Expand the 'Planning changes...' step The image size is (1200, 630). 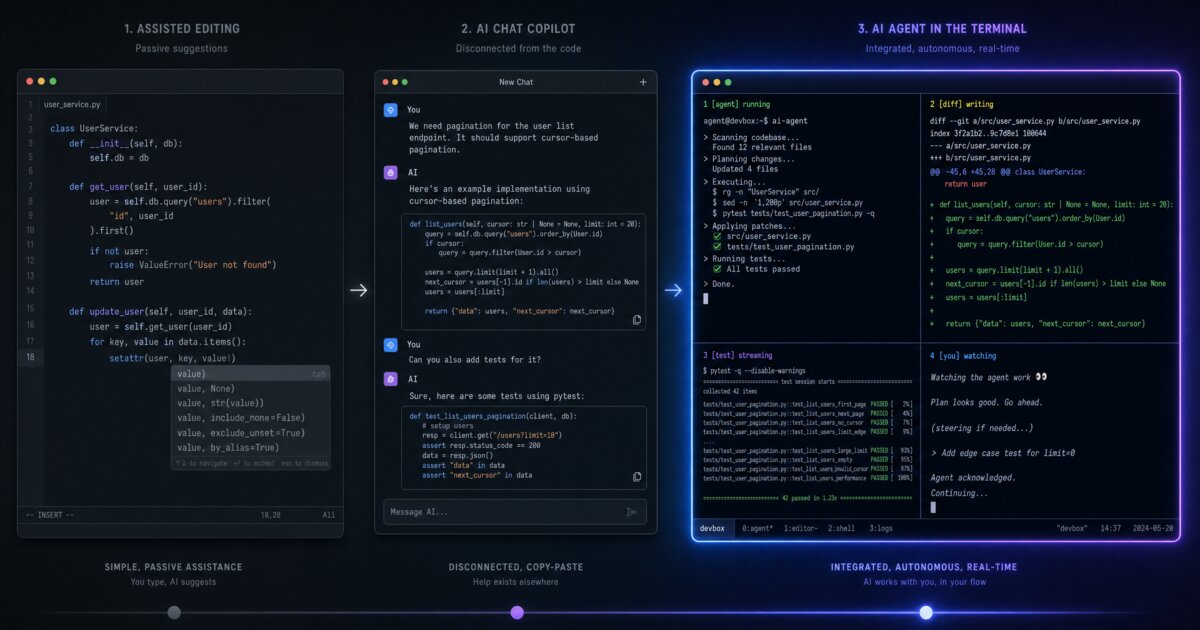[706, 158]
